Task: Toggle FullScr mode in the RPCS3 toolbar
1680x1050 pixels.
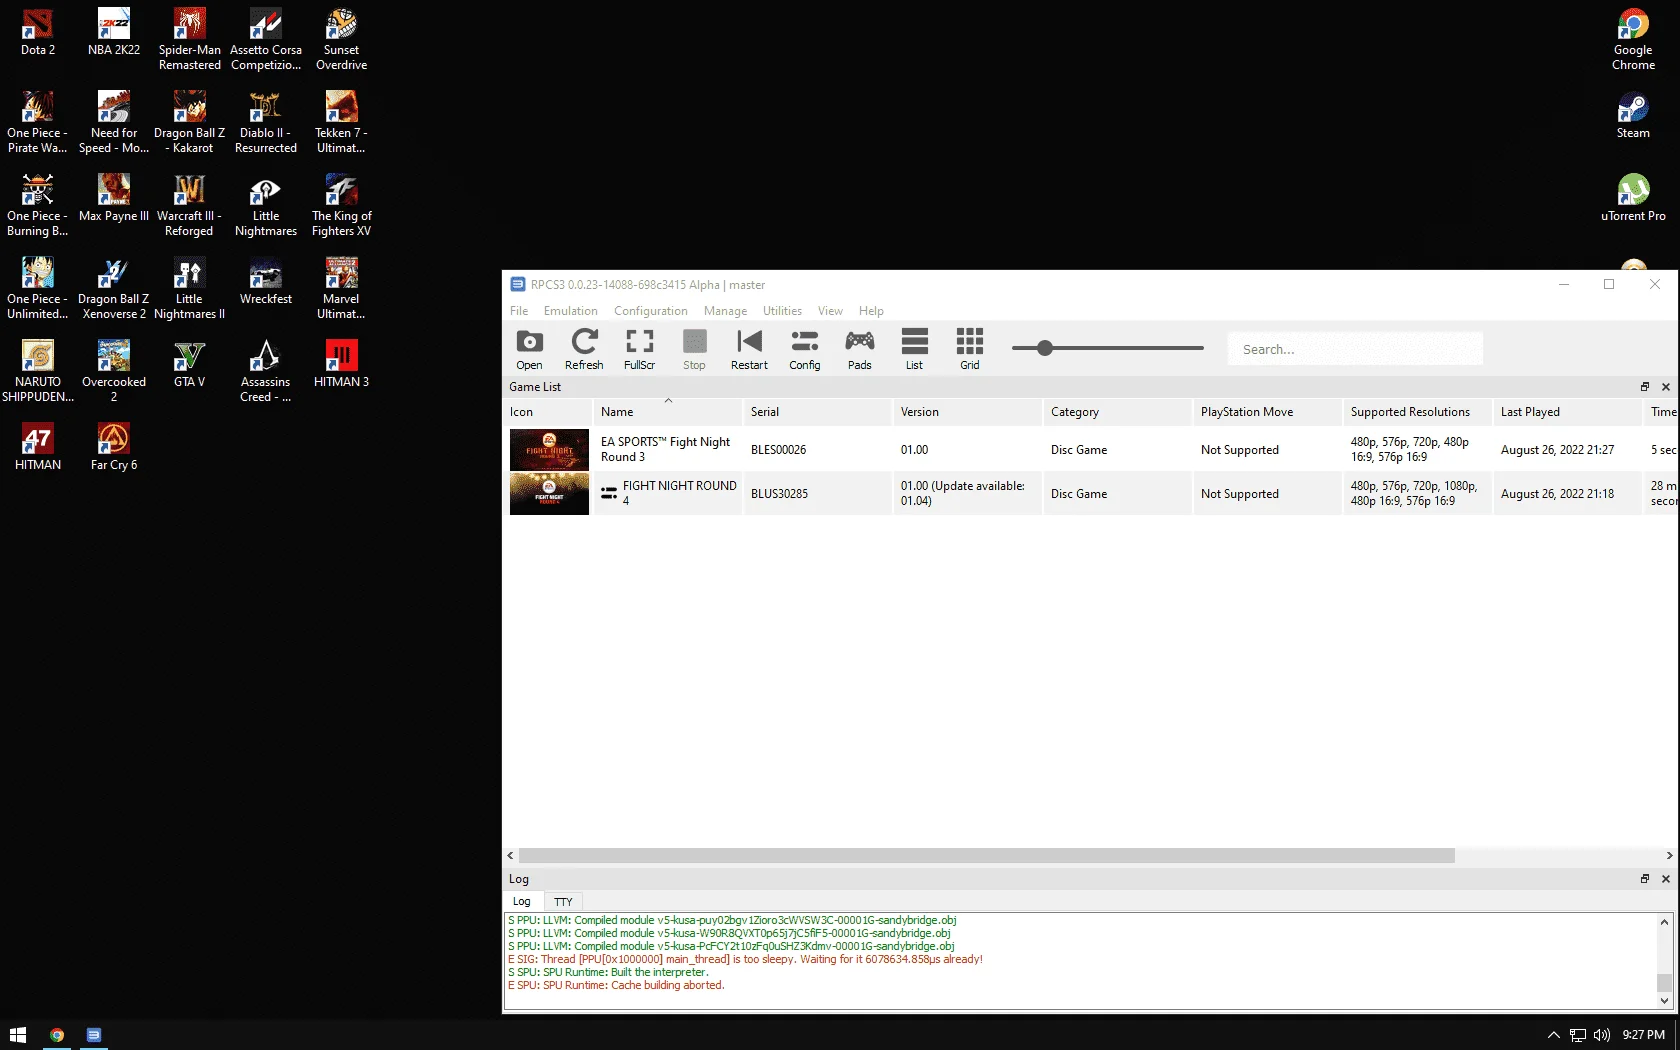Action: (639, 349)
